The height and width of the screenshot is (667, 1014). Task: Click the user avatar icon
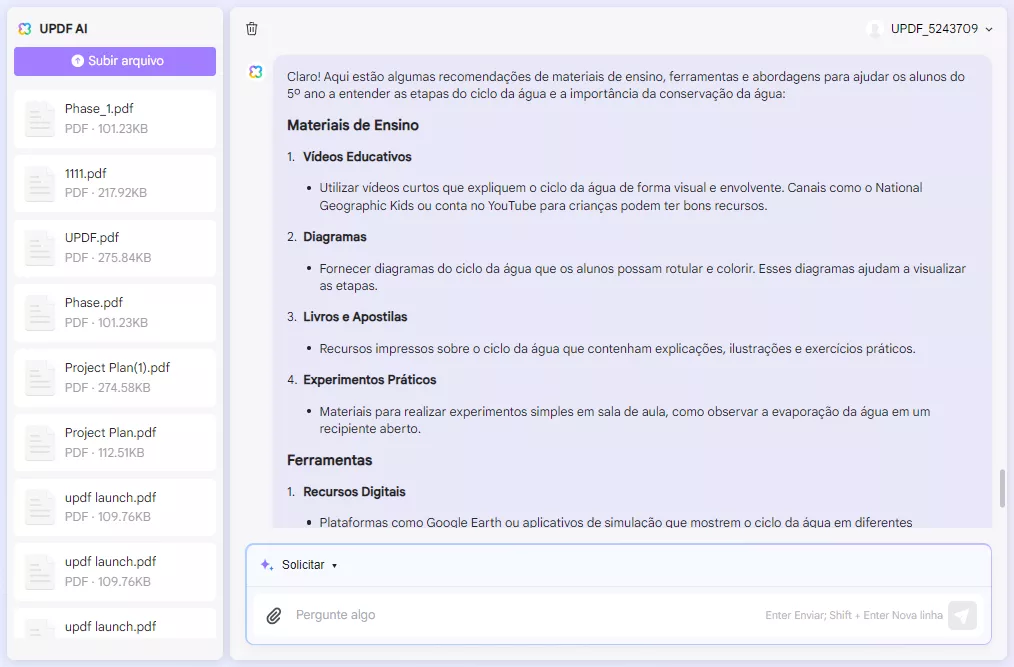[x=875, y=28]
